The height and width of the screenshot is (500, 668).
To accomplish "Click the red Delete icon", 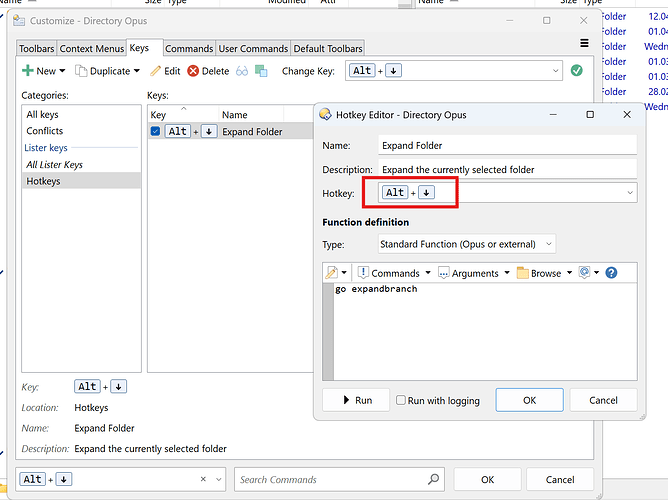I will [x=193, y=71].
